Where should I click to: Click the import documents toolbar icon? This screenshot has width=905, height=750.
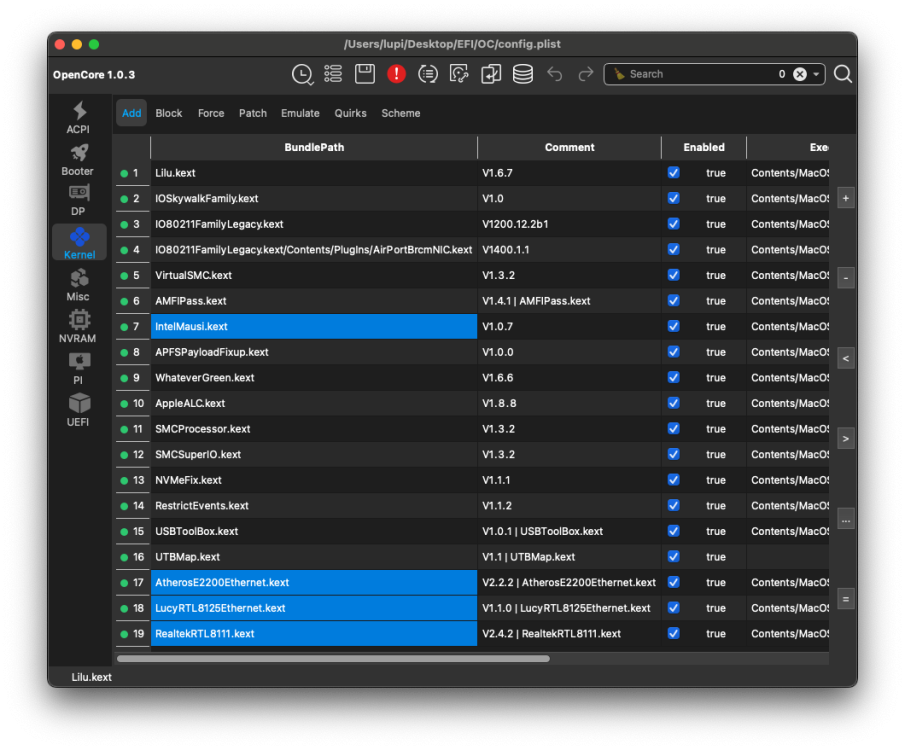tap(491, 74)
